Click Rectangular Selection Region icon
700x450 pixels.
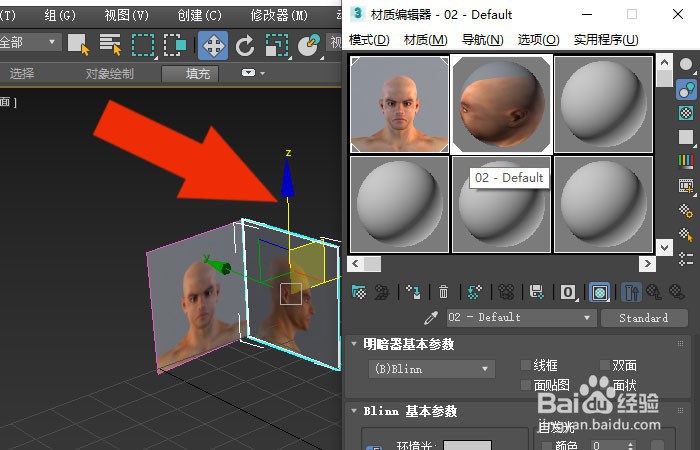pyautogui.click(x=144, y=45)
